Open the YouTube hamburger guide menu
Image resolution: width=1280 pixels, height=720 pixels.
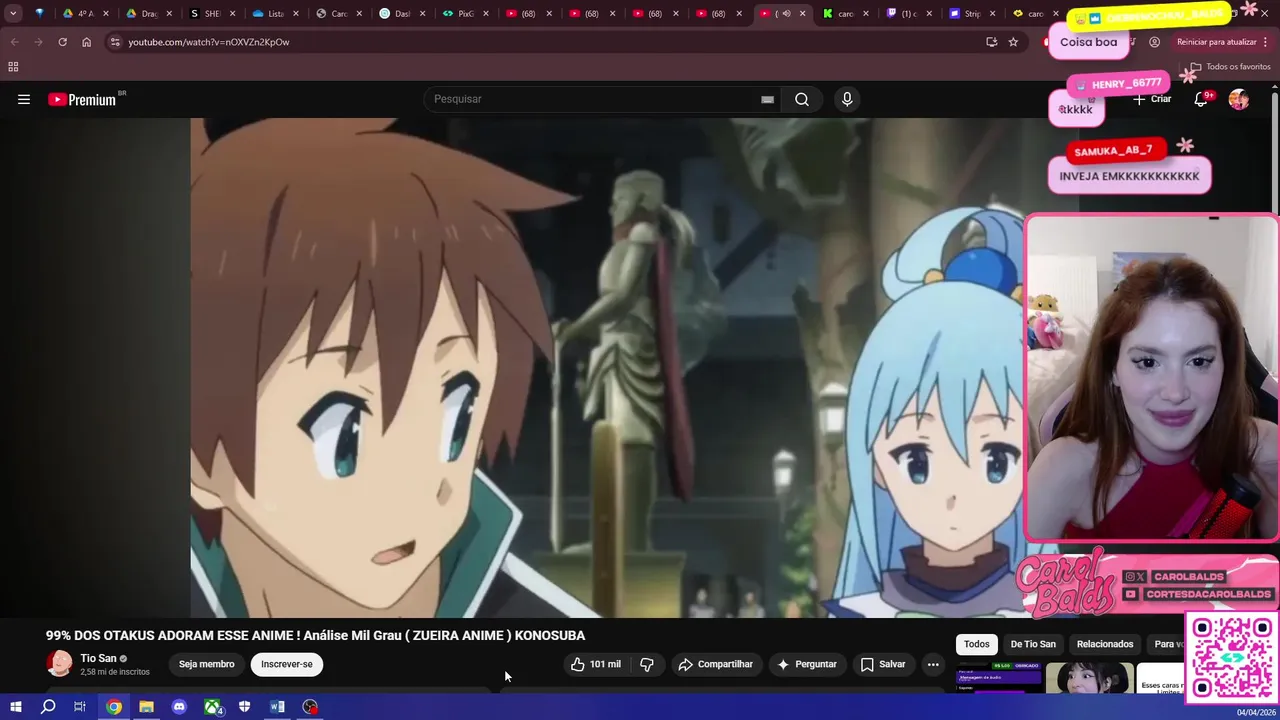pos(24,99)
